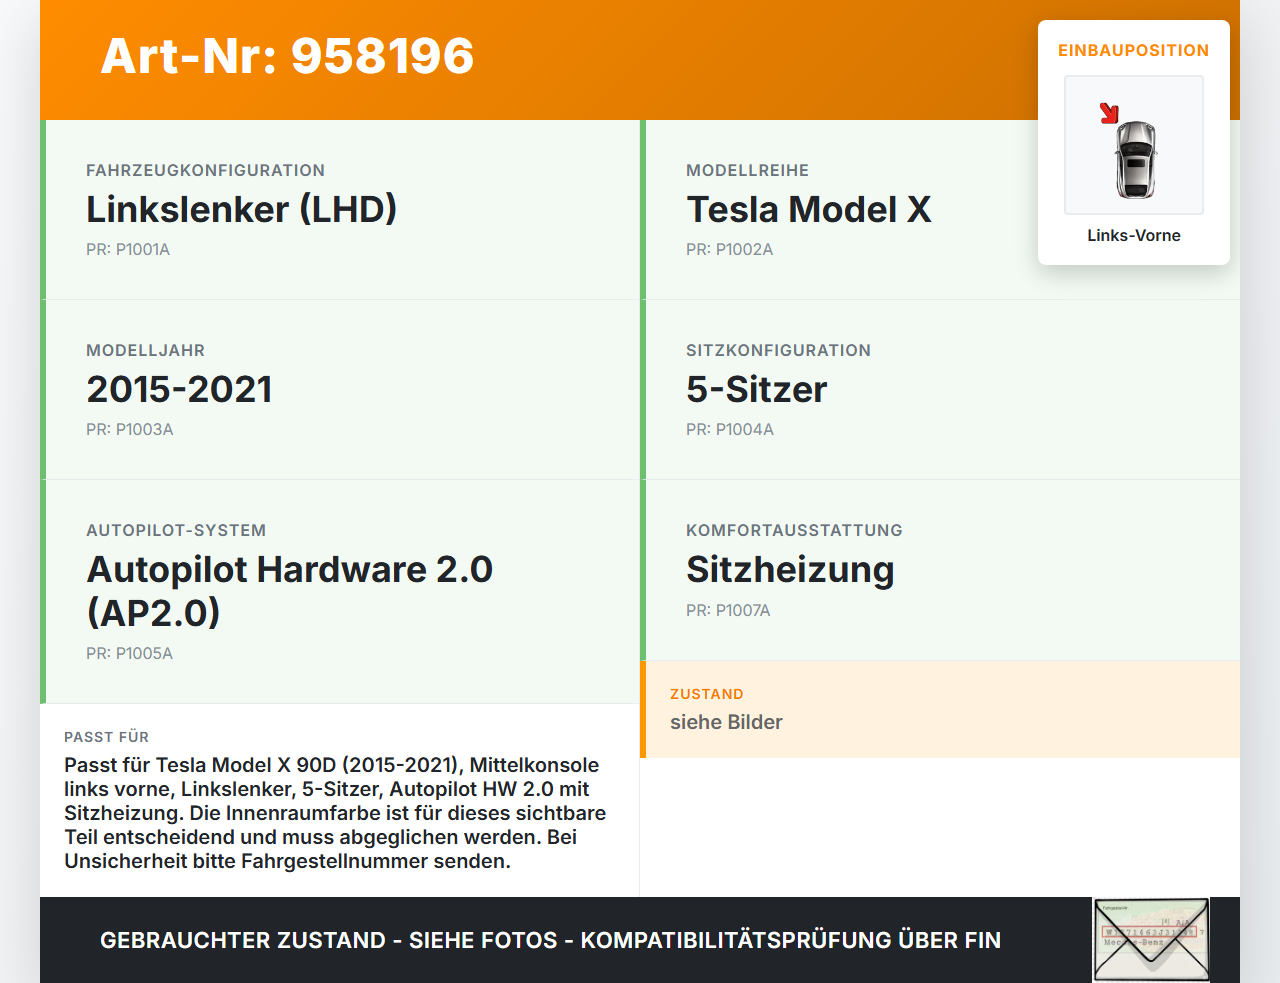
Task: Click the car diagram in Einbauposition panel
Action: pos(1133,145)
